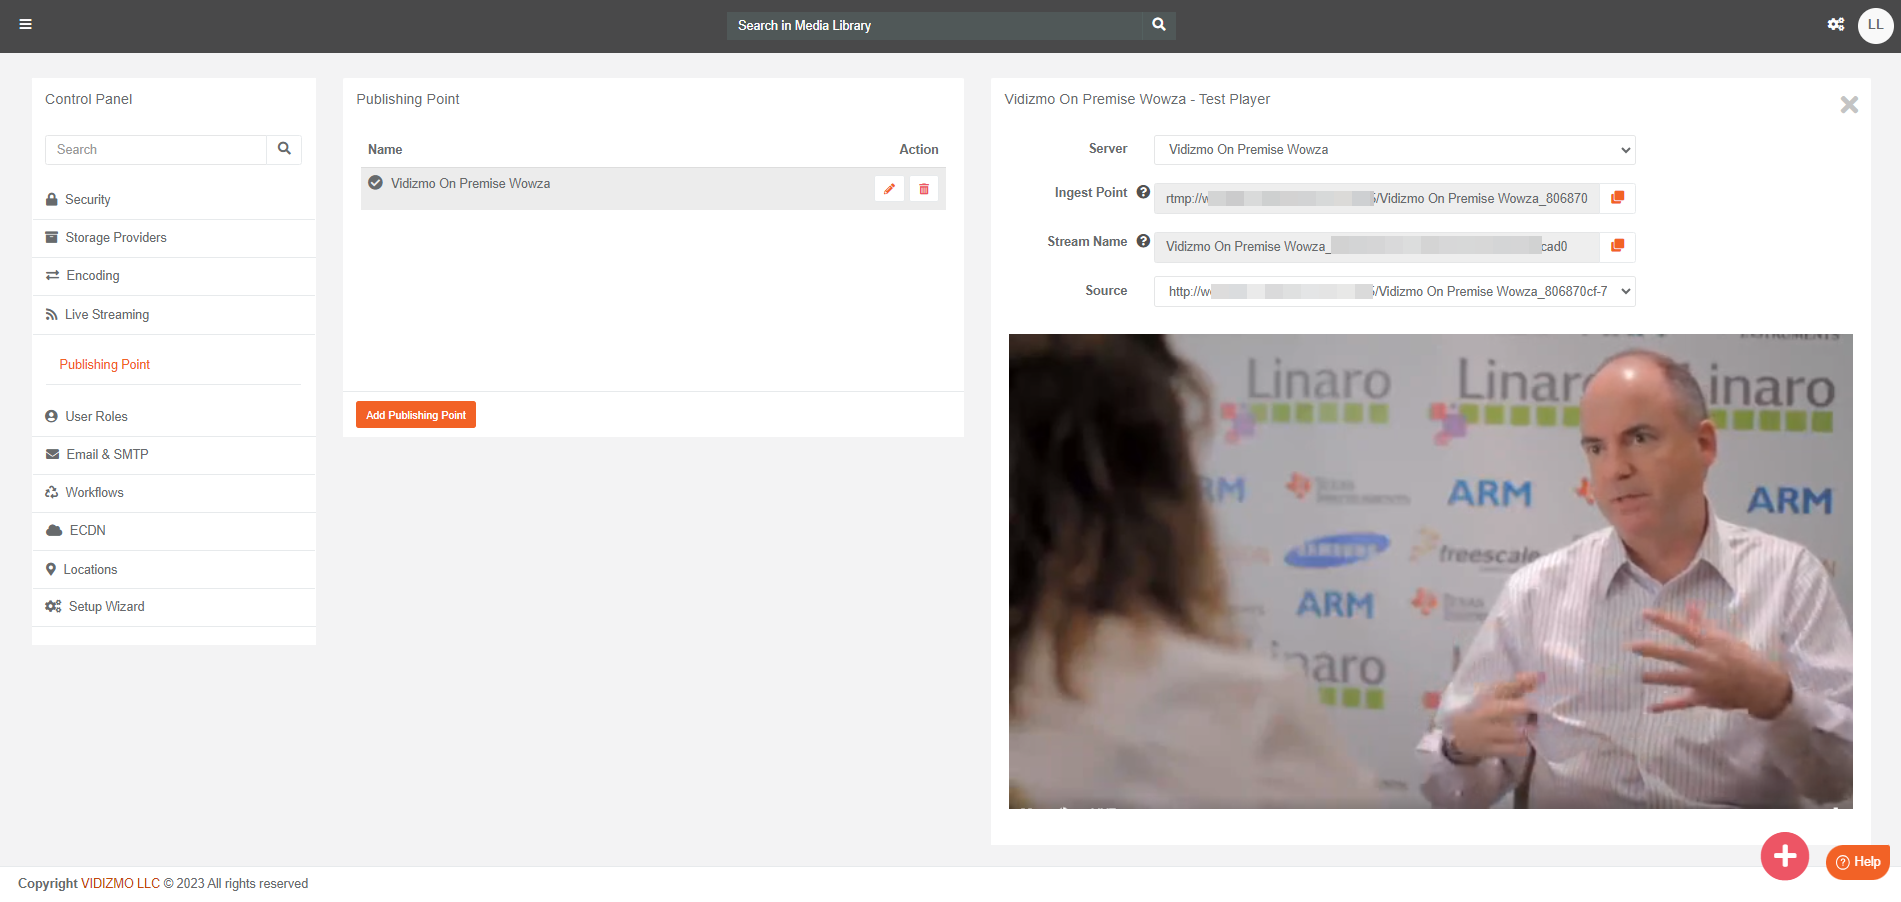This screenshot has height=902, width=1901.
Task: Toggle the checkmark beside Vidizmo On Premise Wowza
Action: pos(376,183)
